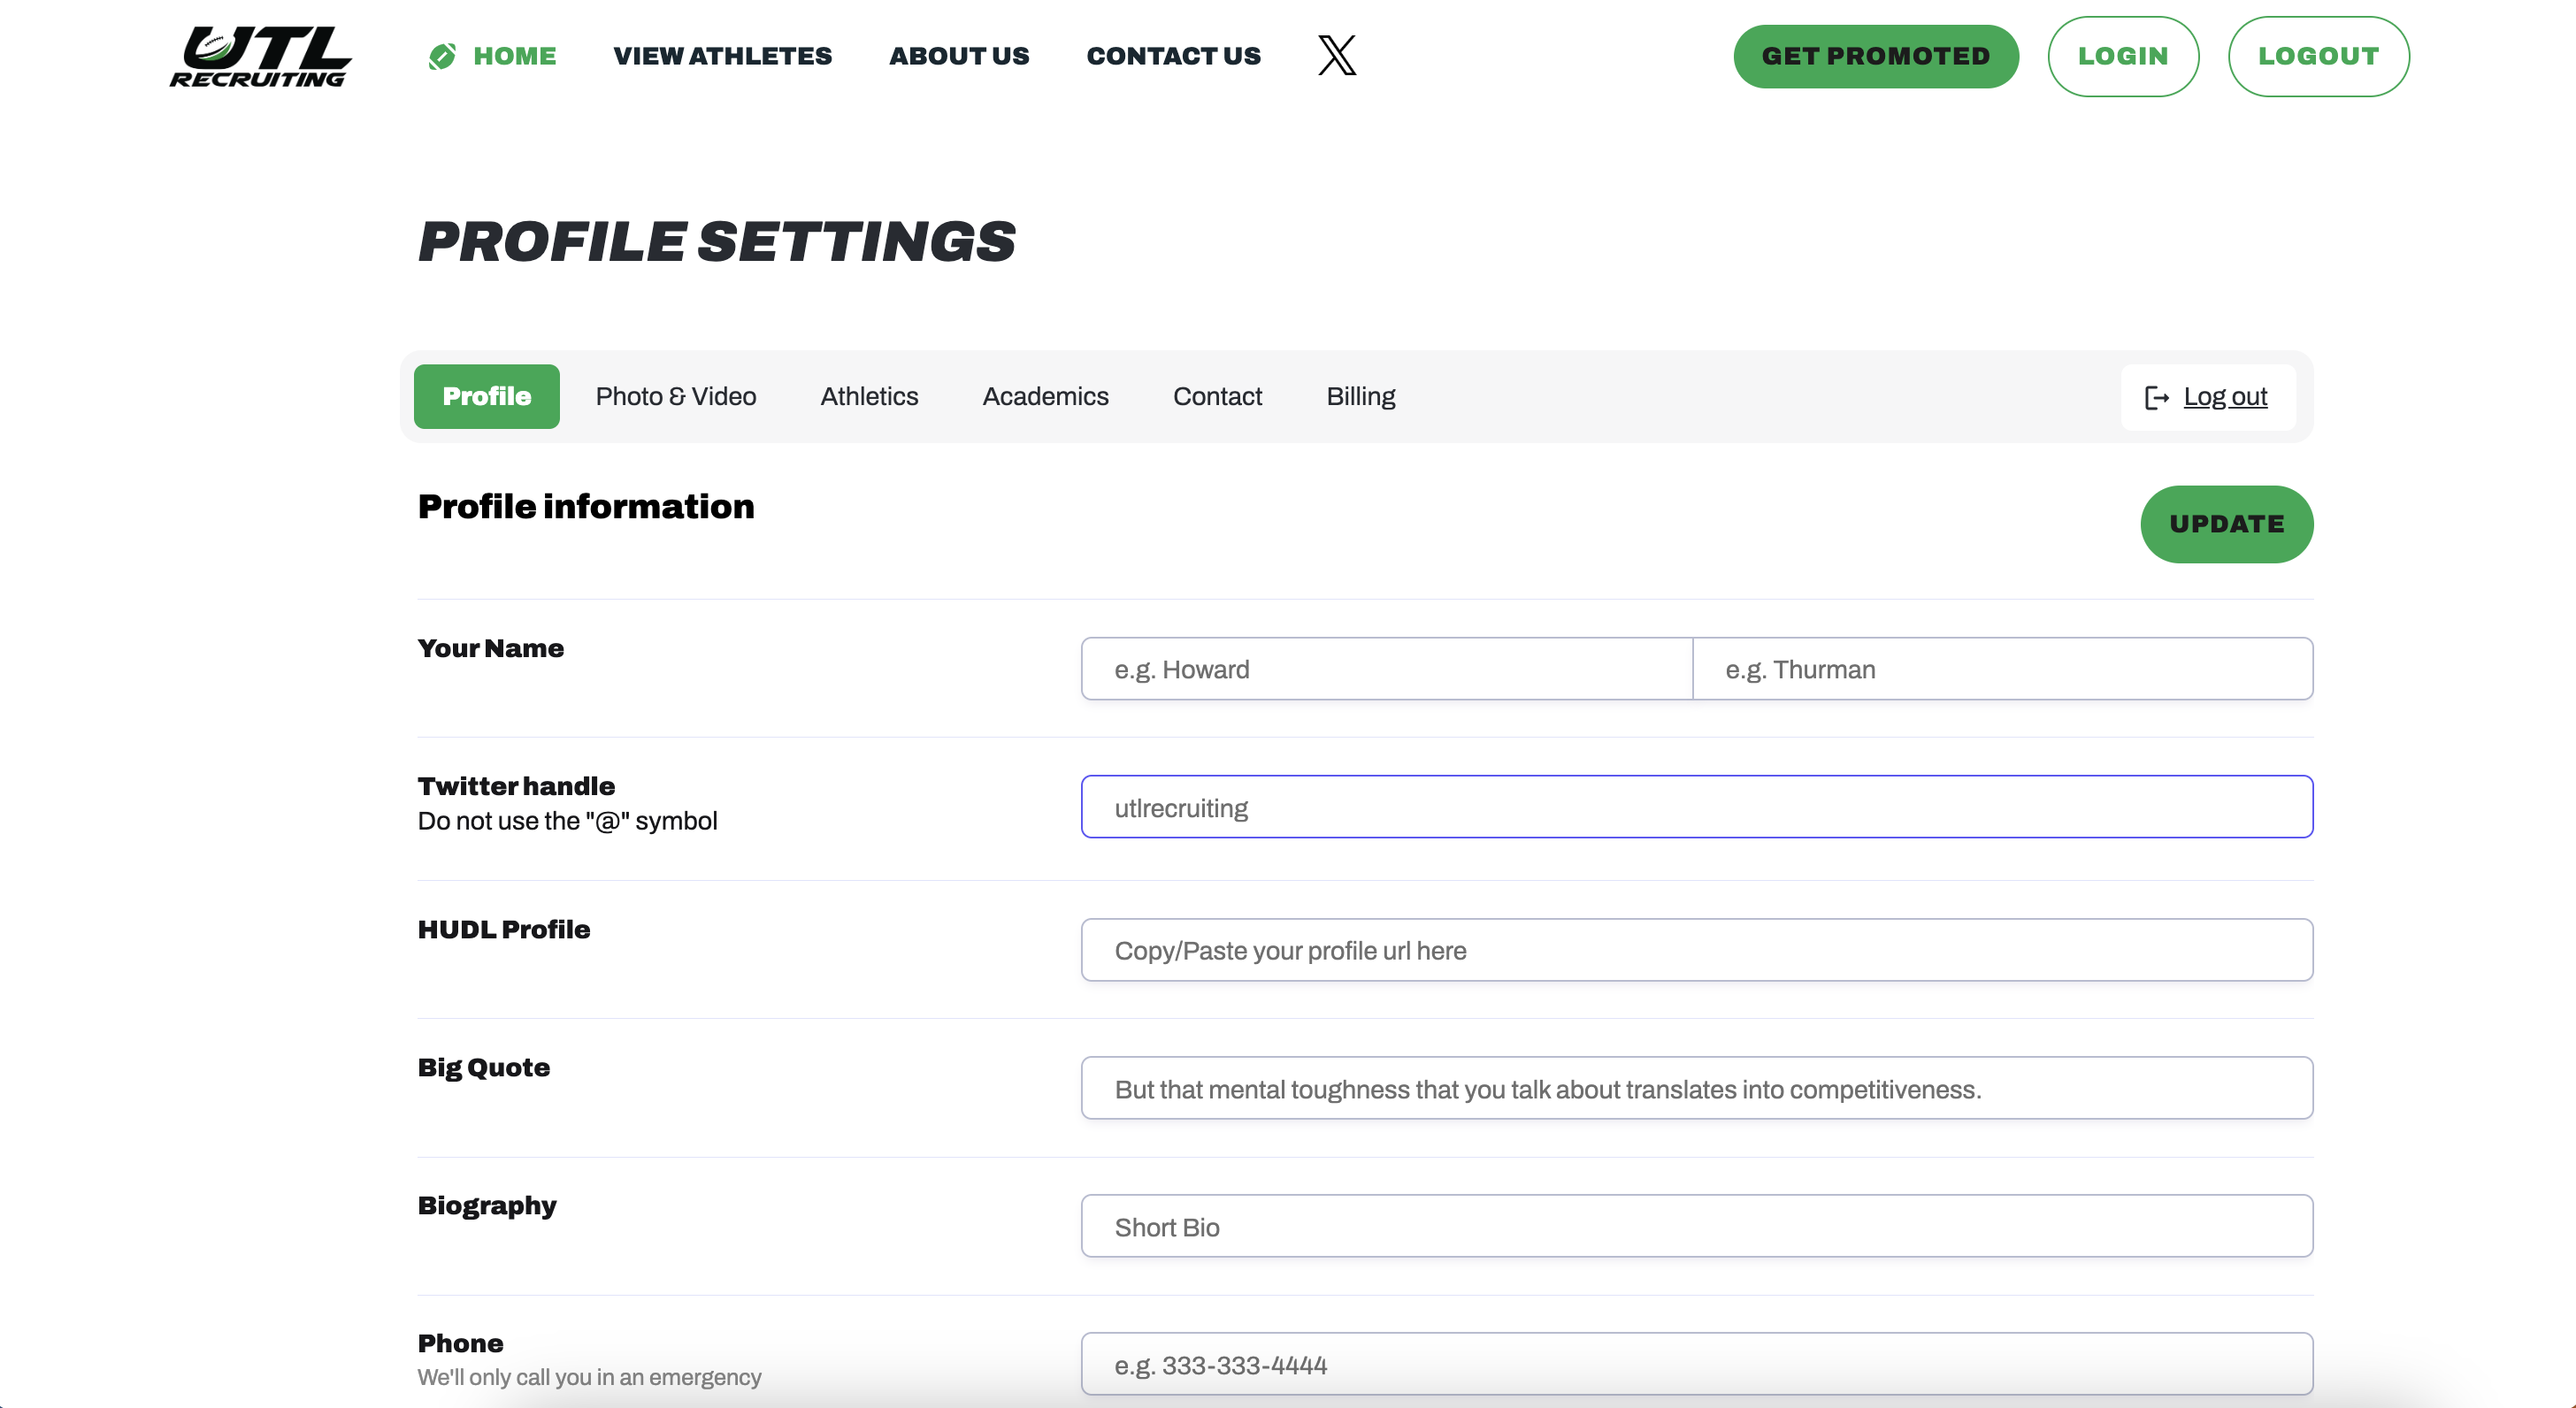This screenshot has height=1408, width=2576.
Task: Click the Twitter handle label
Action: pos(516,786)
